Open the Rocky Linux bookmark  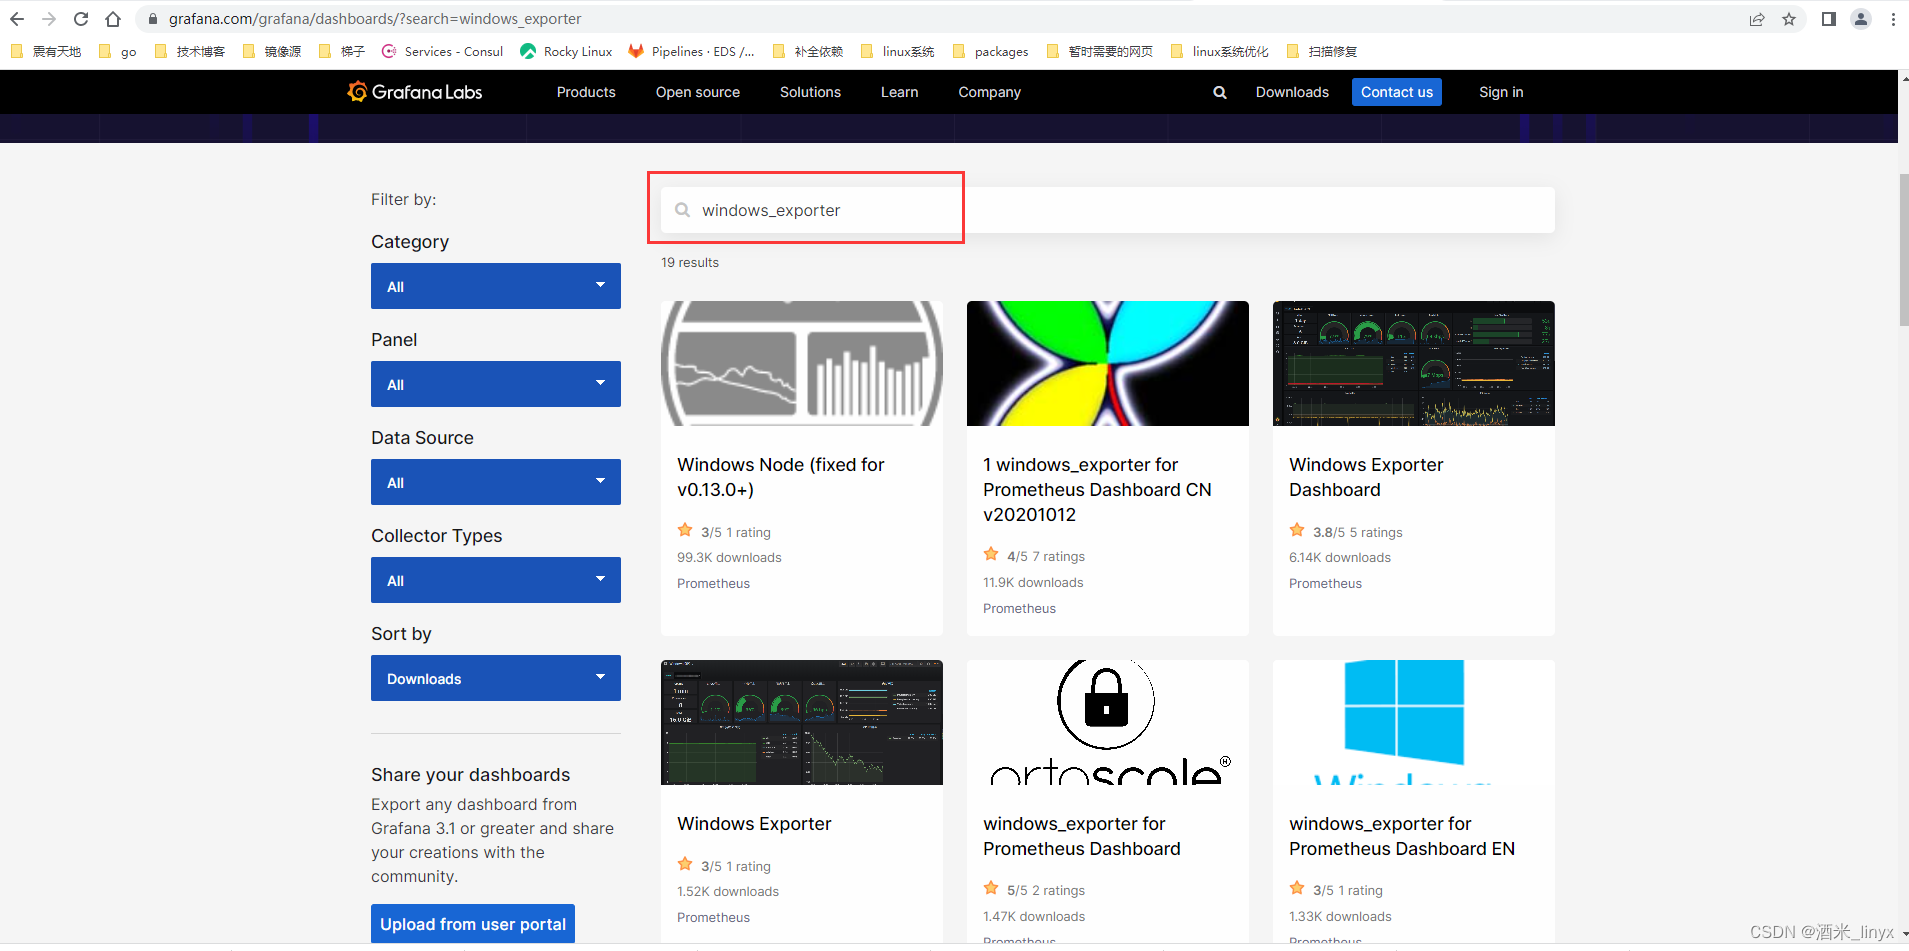pos(566,51)
